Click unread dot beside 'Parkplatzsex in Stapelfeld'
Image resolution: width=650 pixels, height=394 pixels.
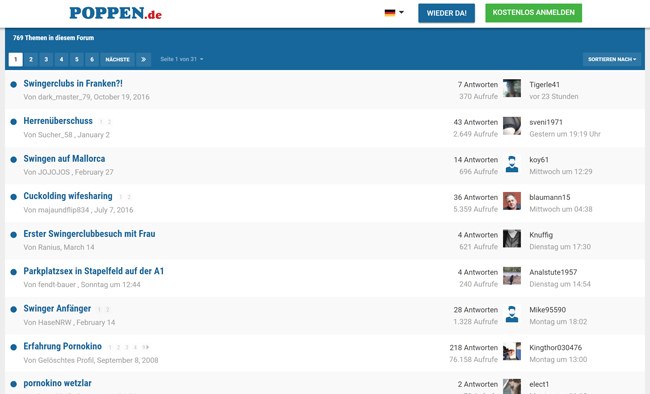(14, 272)
